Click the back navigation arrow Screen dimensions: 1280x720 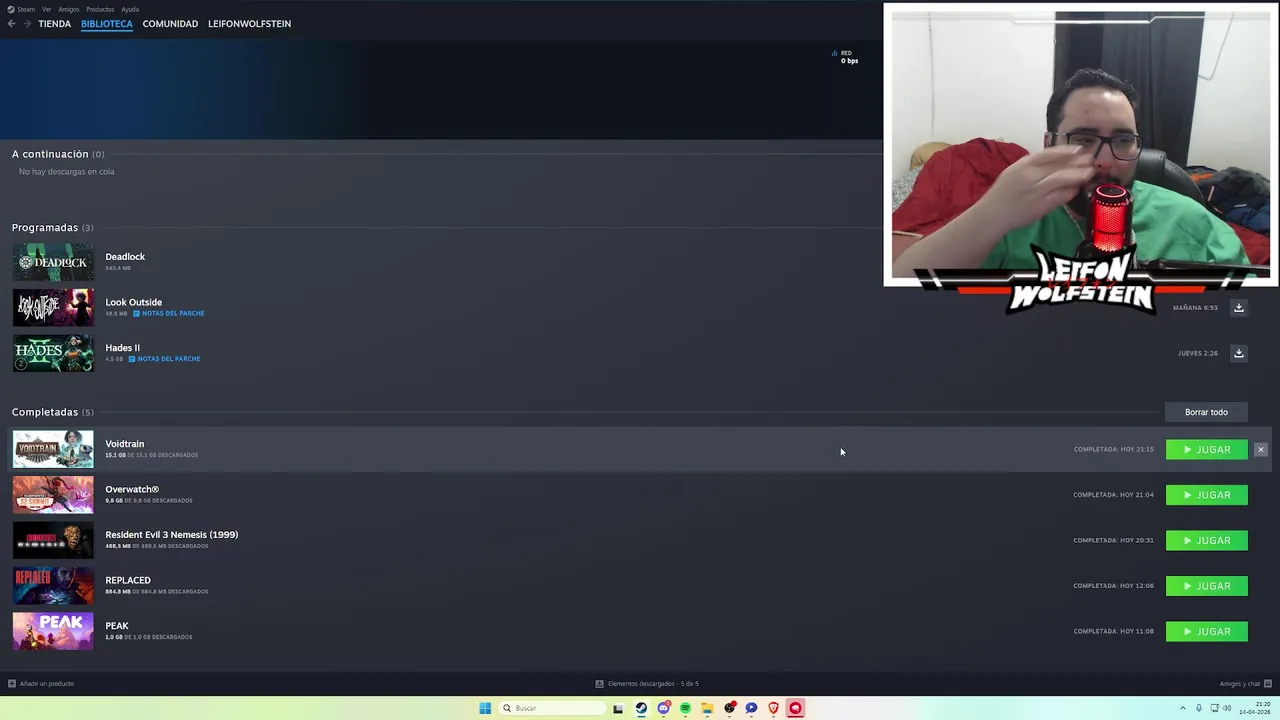click(x=11, y=24)
